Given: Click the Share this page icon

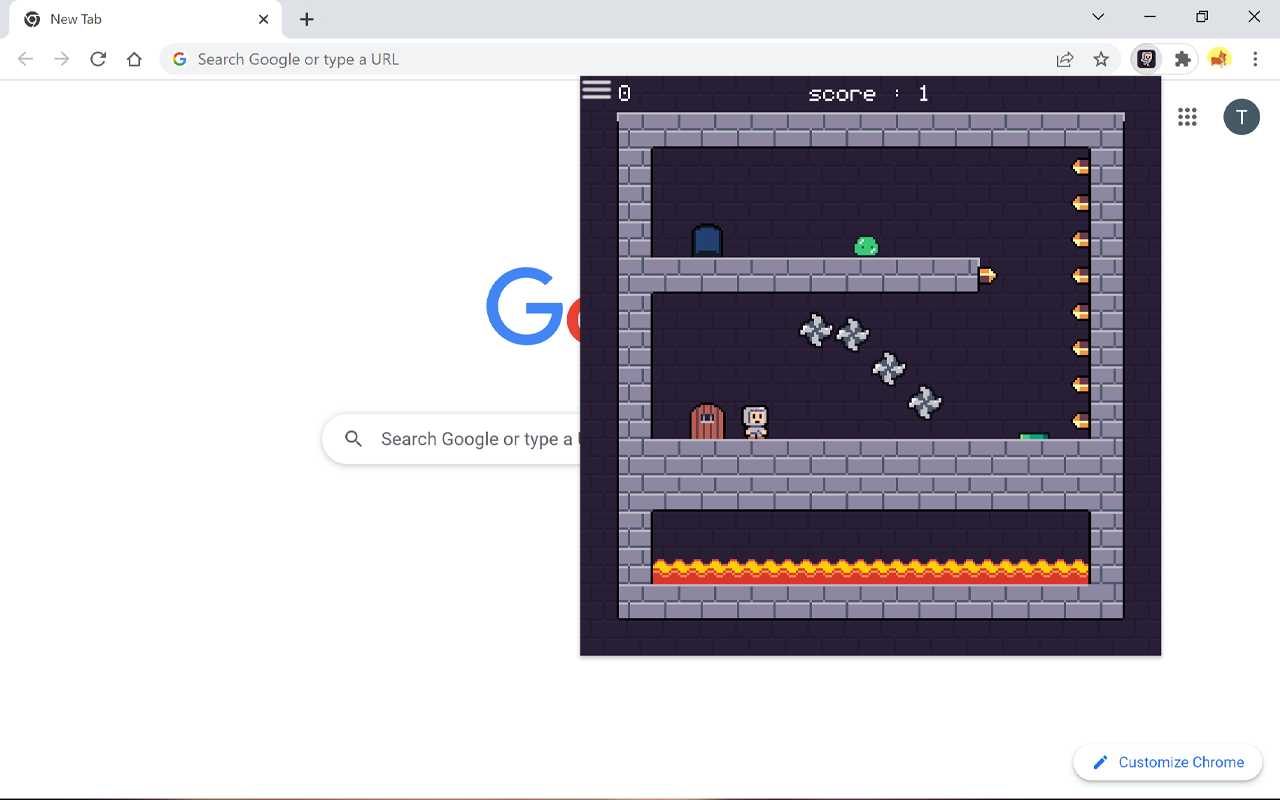Looking at the screenshot, I should point(1065,59).
